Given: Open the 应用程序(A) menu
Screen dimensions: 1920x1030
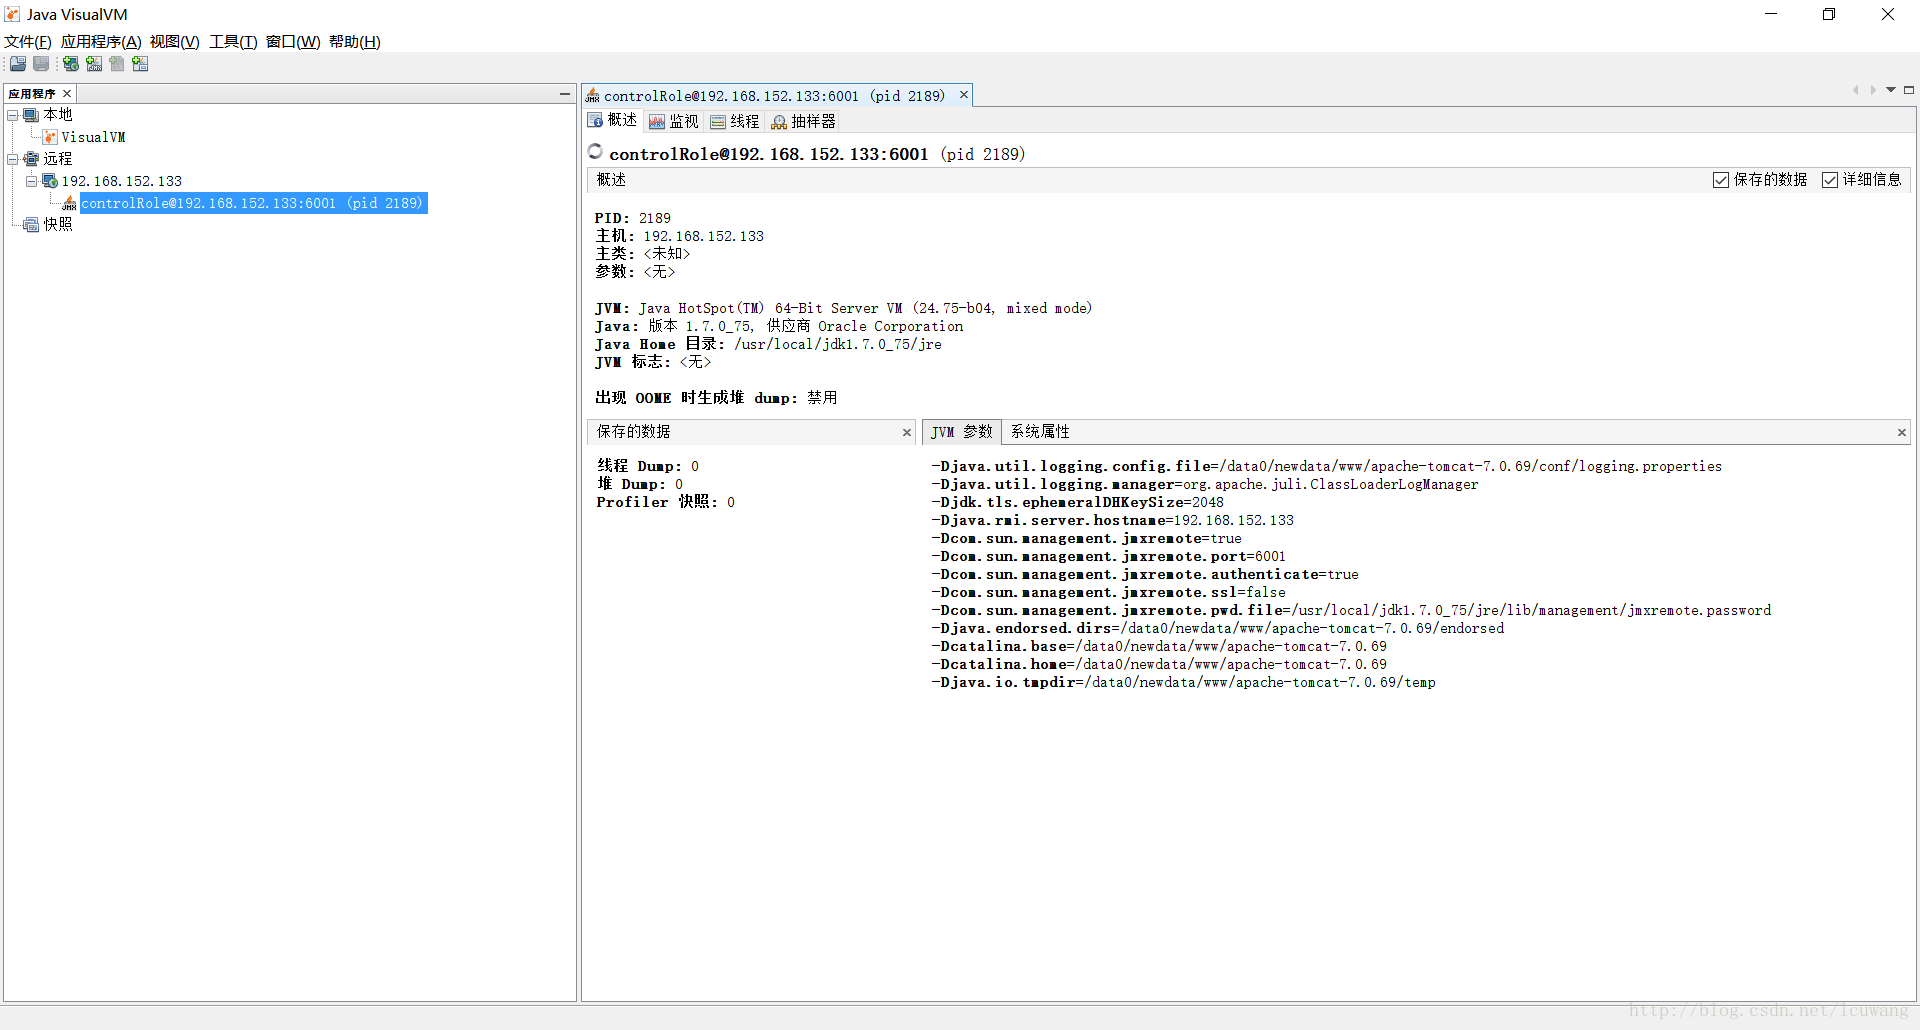Looking at the screenshot, I should tap(101, 42).
